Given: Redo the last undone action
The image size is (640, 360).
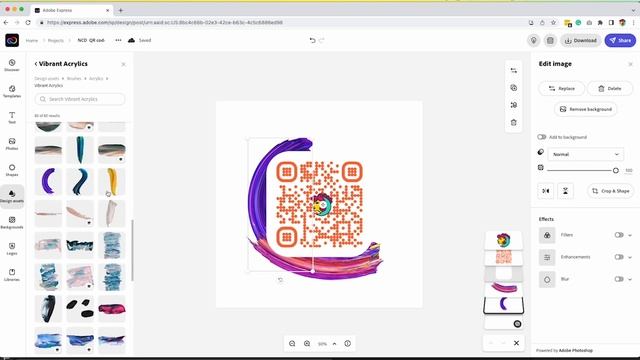Looking at the screenshot, I should click(x=322, y=40).
